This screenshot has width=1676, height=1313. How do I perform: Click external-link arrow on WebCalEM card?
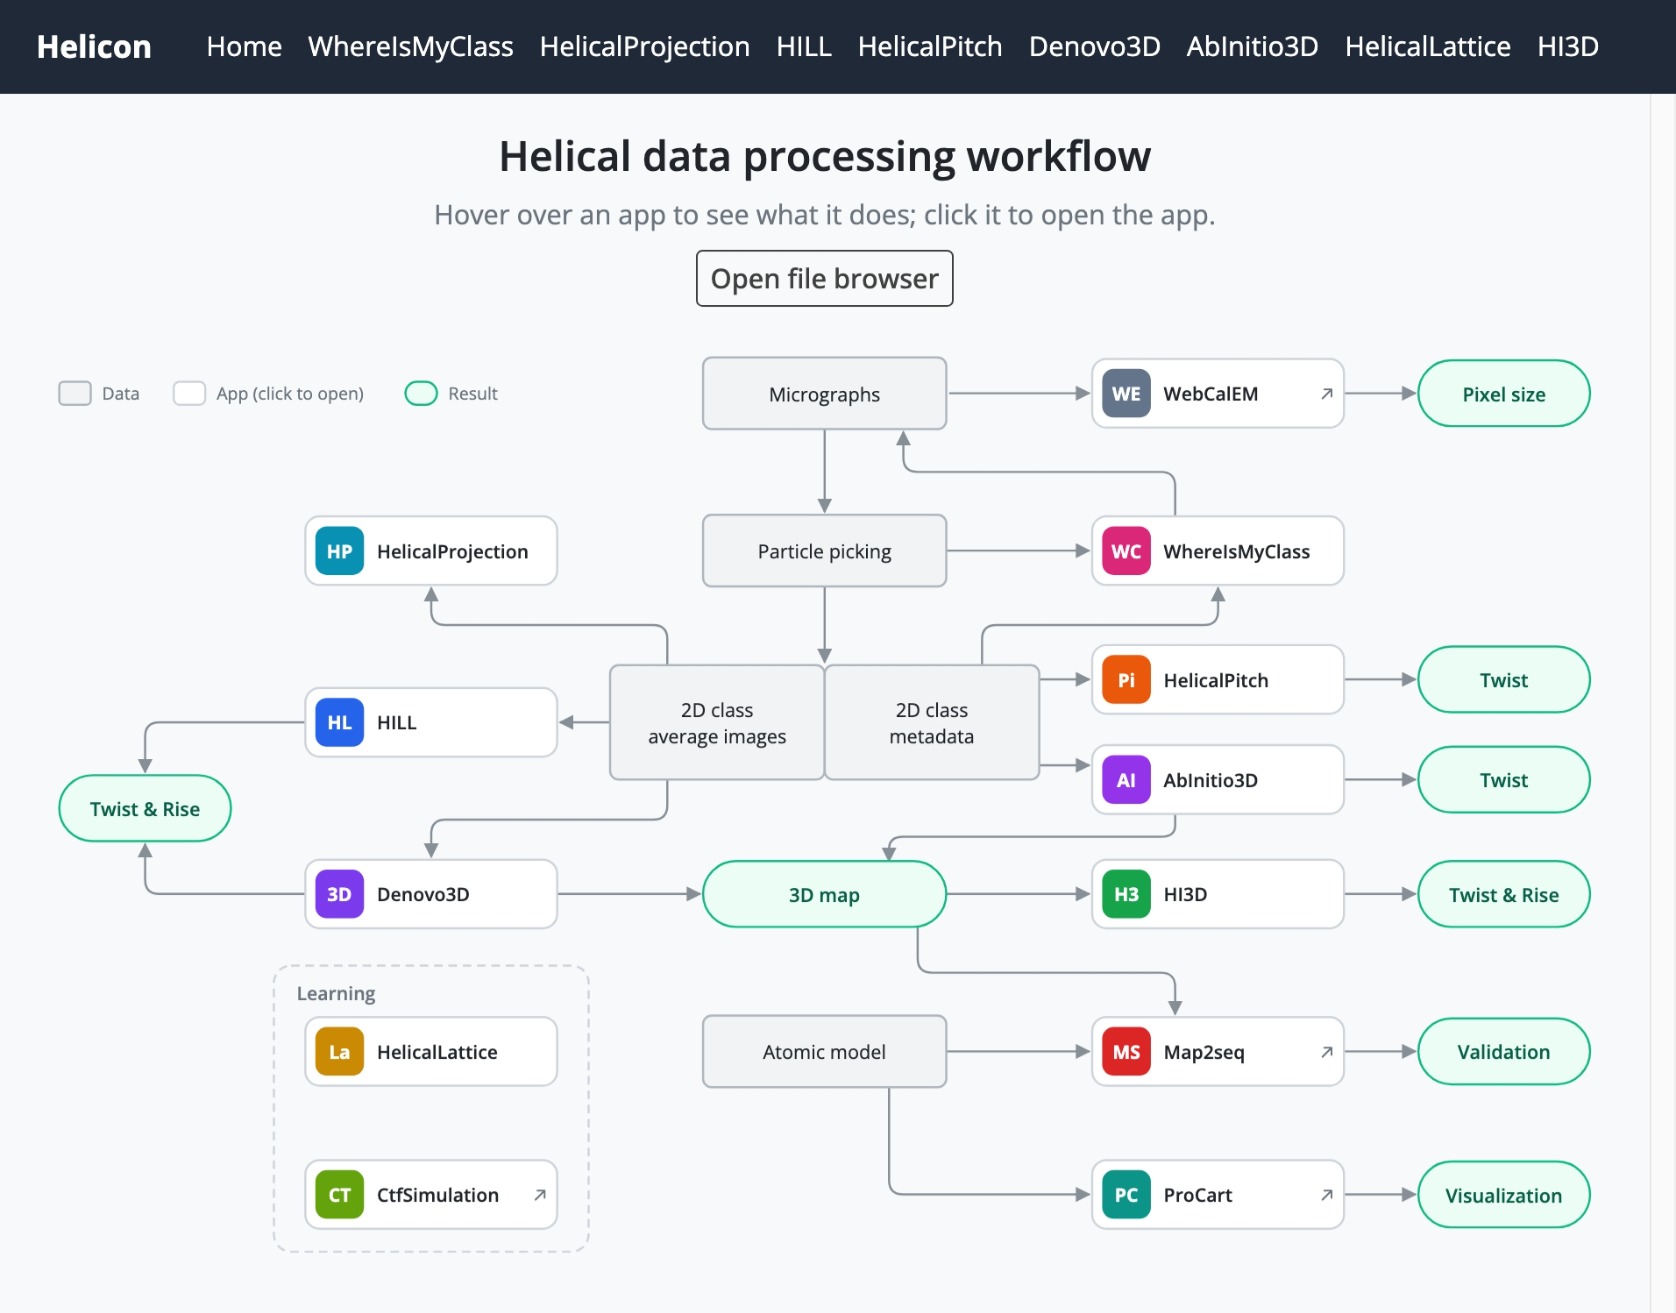[x=1326, y=394]
